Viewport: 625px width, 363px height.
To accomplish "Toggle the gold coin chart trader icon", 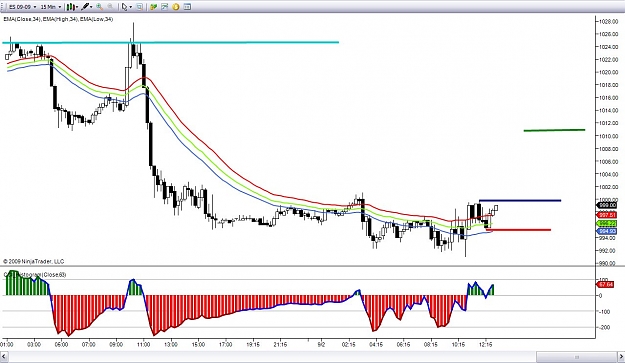I will pyautogui.click(x=176, y=7).
